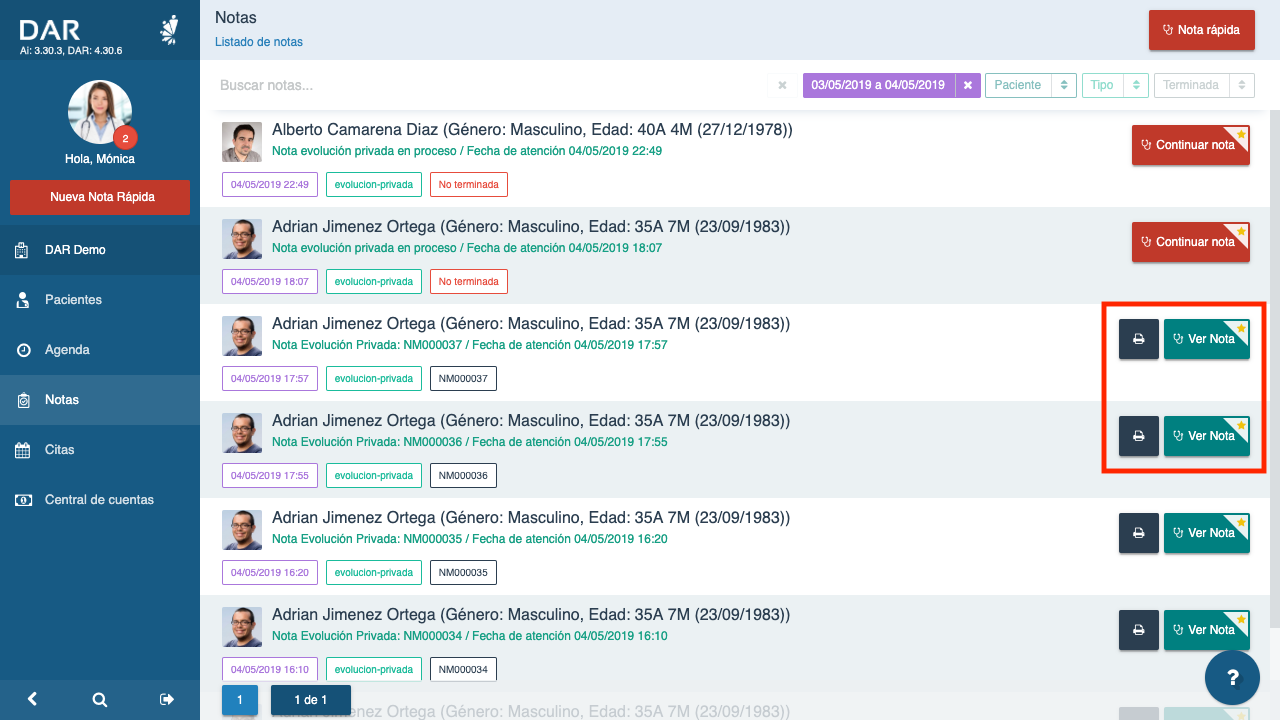Follow the Listado de notas breadcrumb link

[x=259, y=42]
